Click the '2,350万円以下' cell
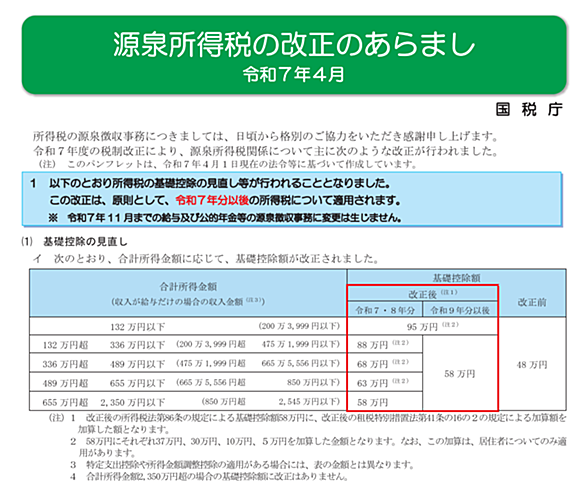The height and width of the screenshot is (481, 586). coord(133,403)
